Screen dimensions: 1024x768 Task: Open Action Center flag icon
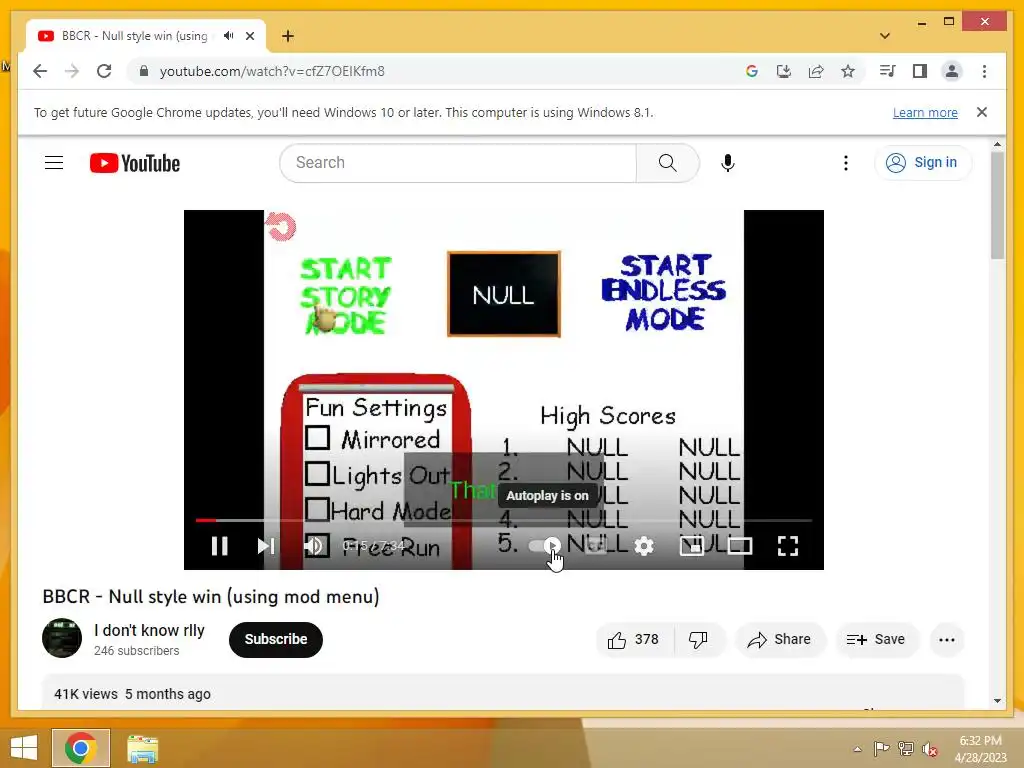[881, 749]
